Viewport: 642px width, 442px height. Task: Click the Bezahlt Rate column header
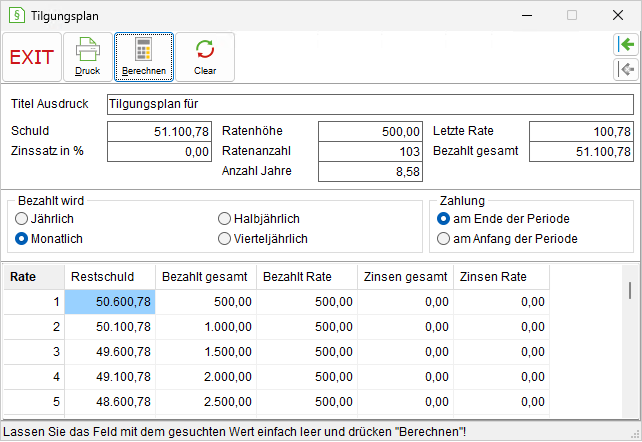(307, 277)
